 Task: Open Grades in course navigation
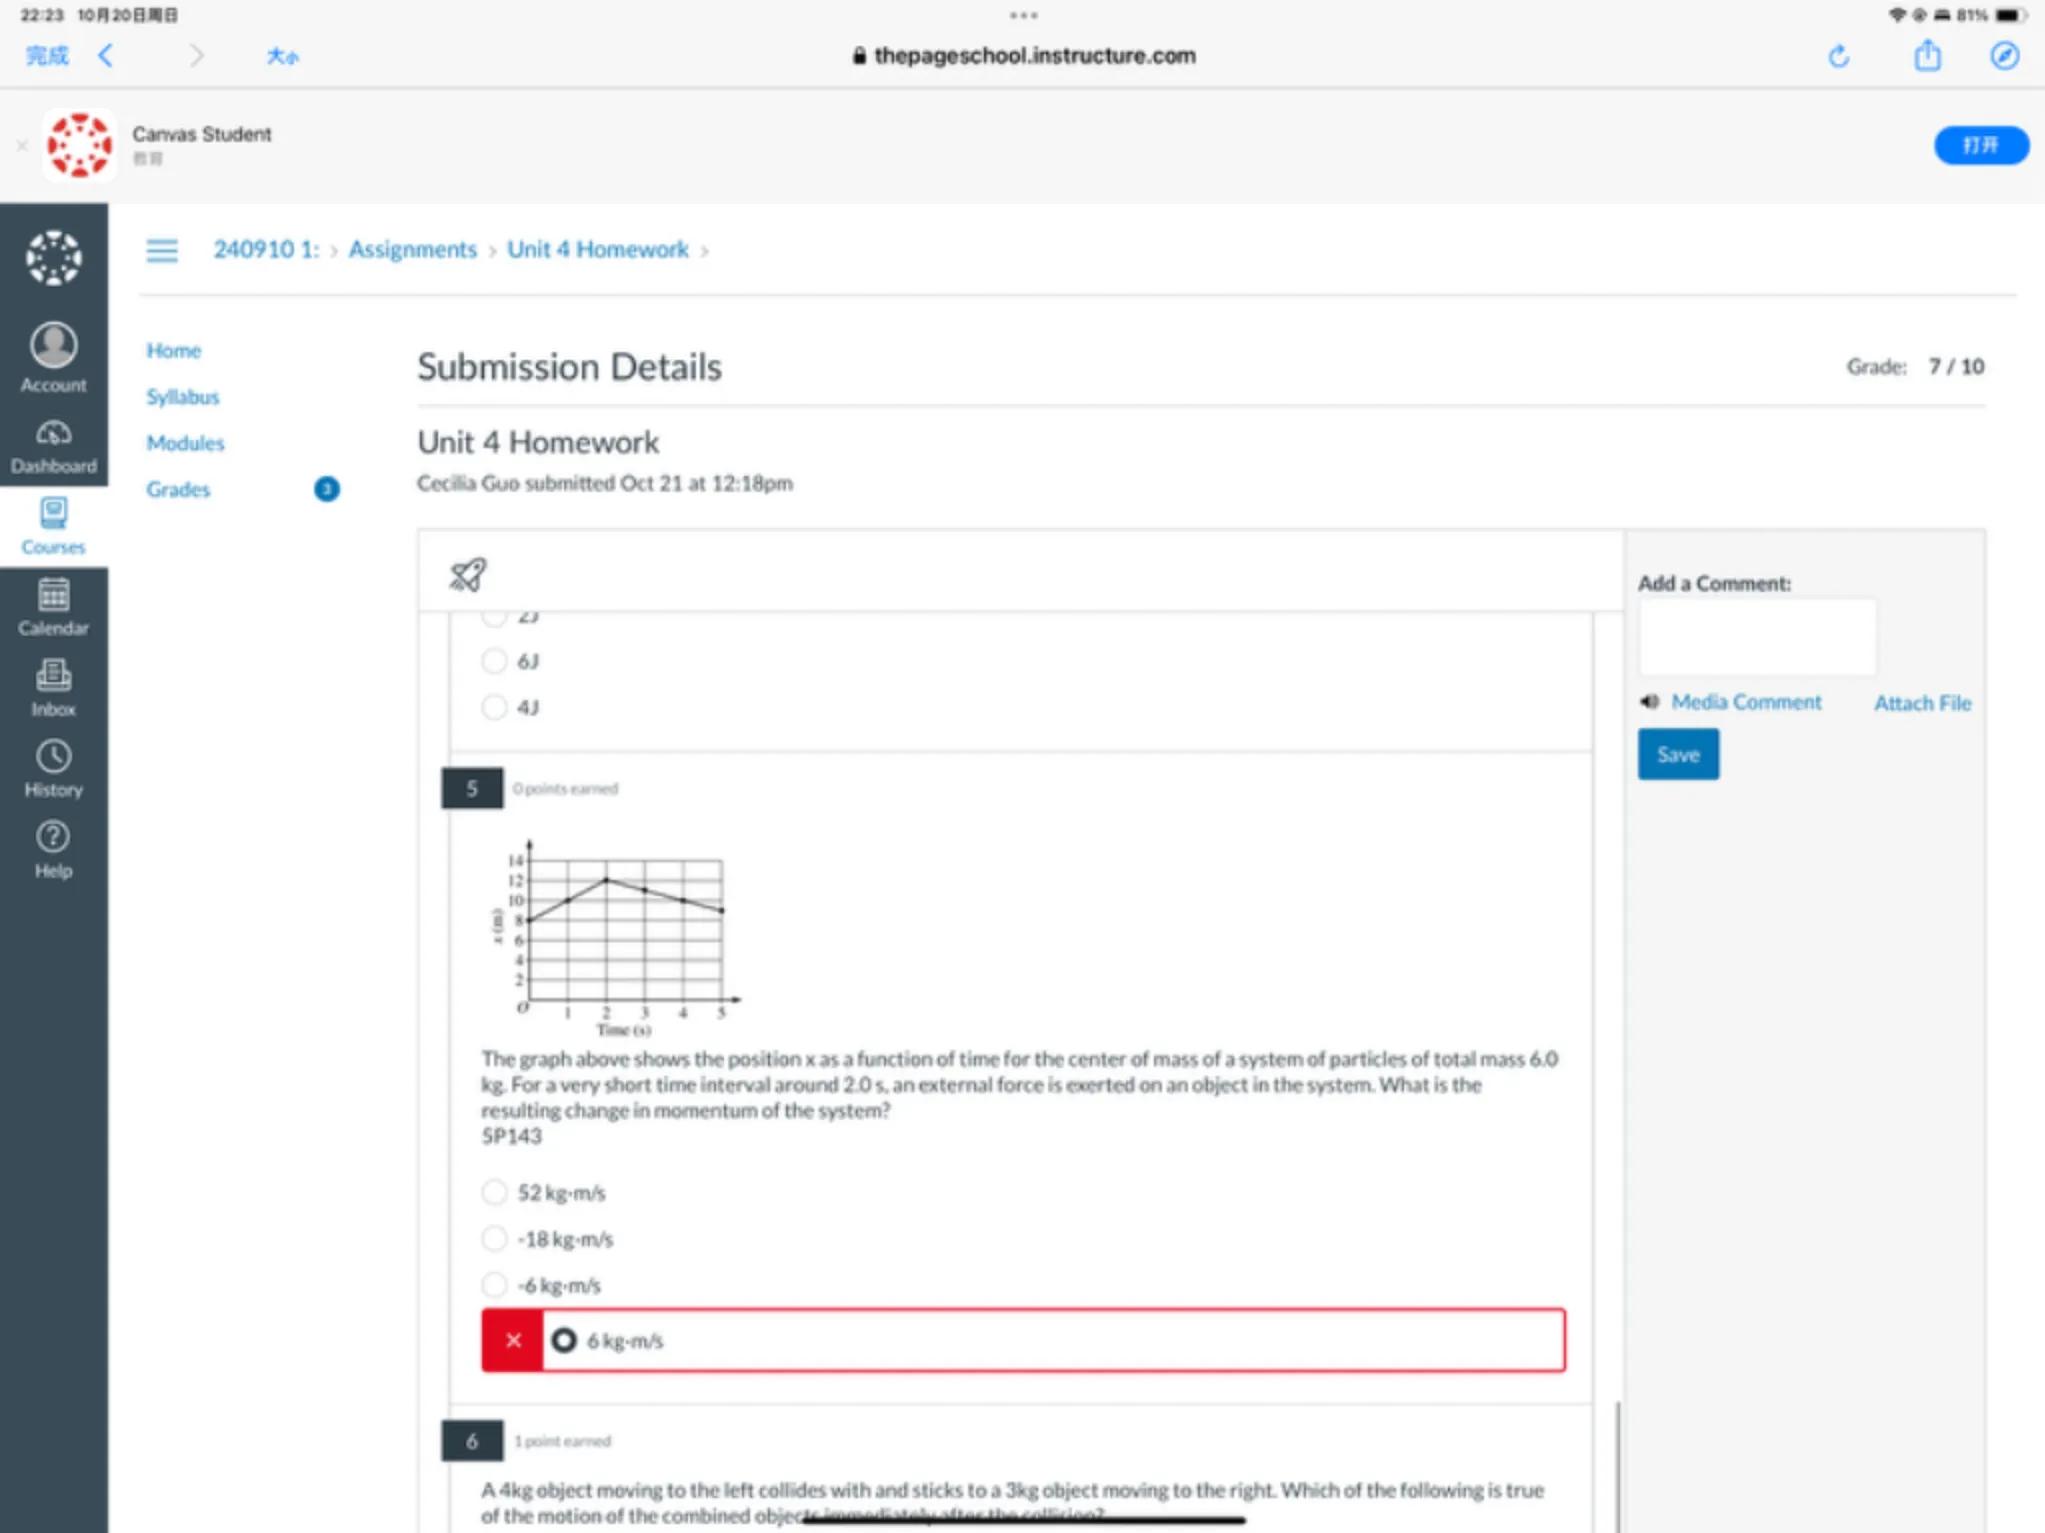pyautogui.click(x=178, y=489)
